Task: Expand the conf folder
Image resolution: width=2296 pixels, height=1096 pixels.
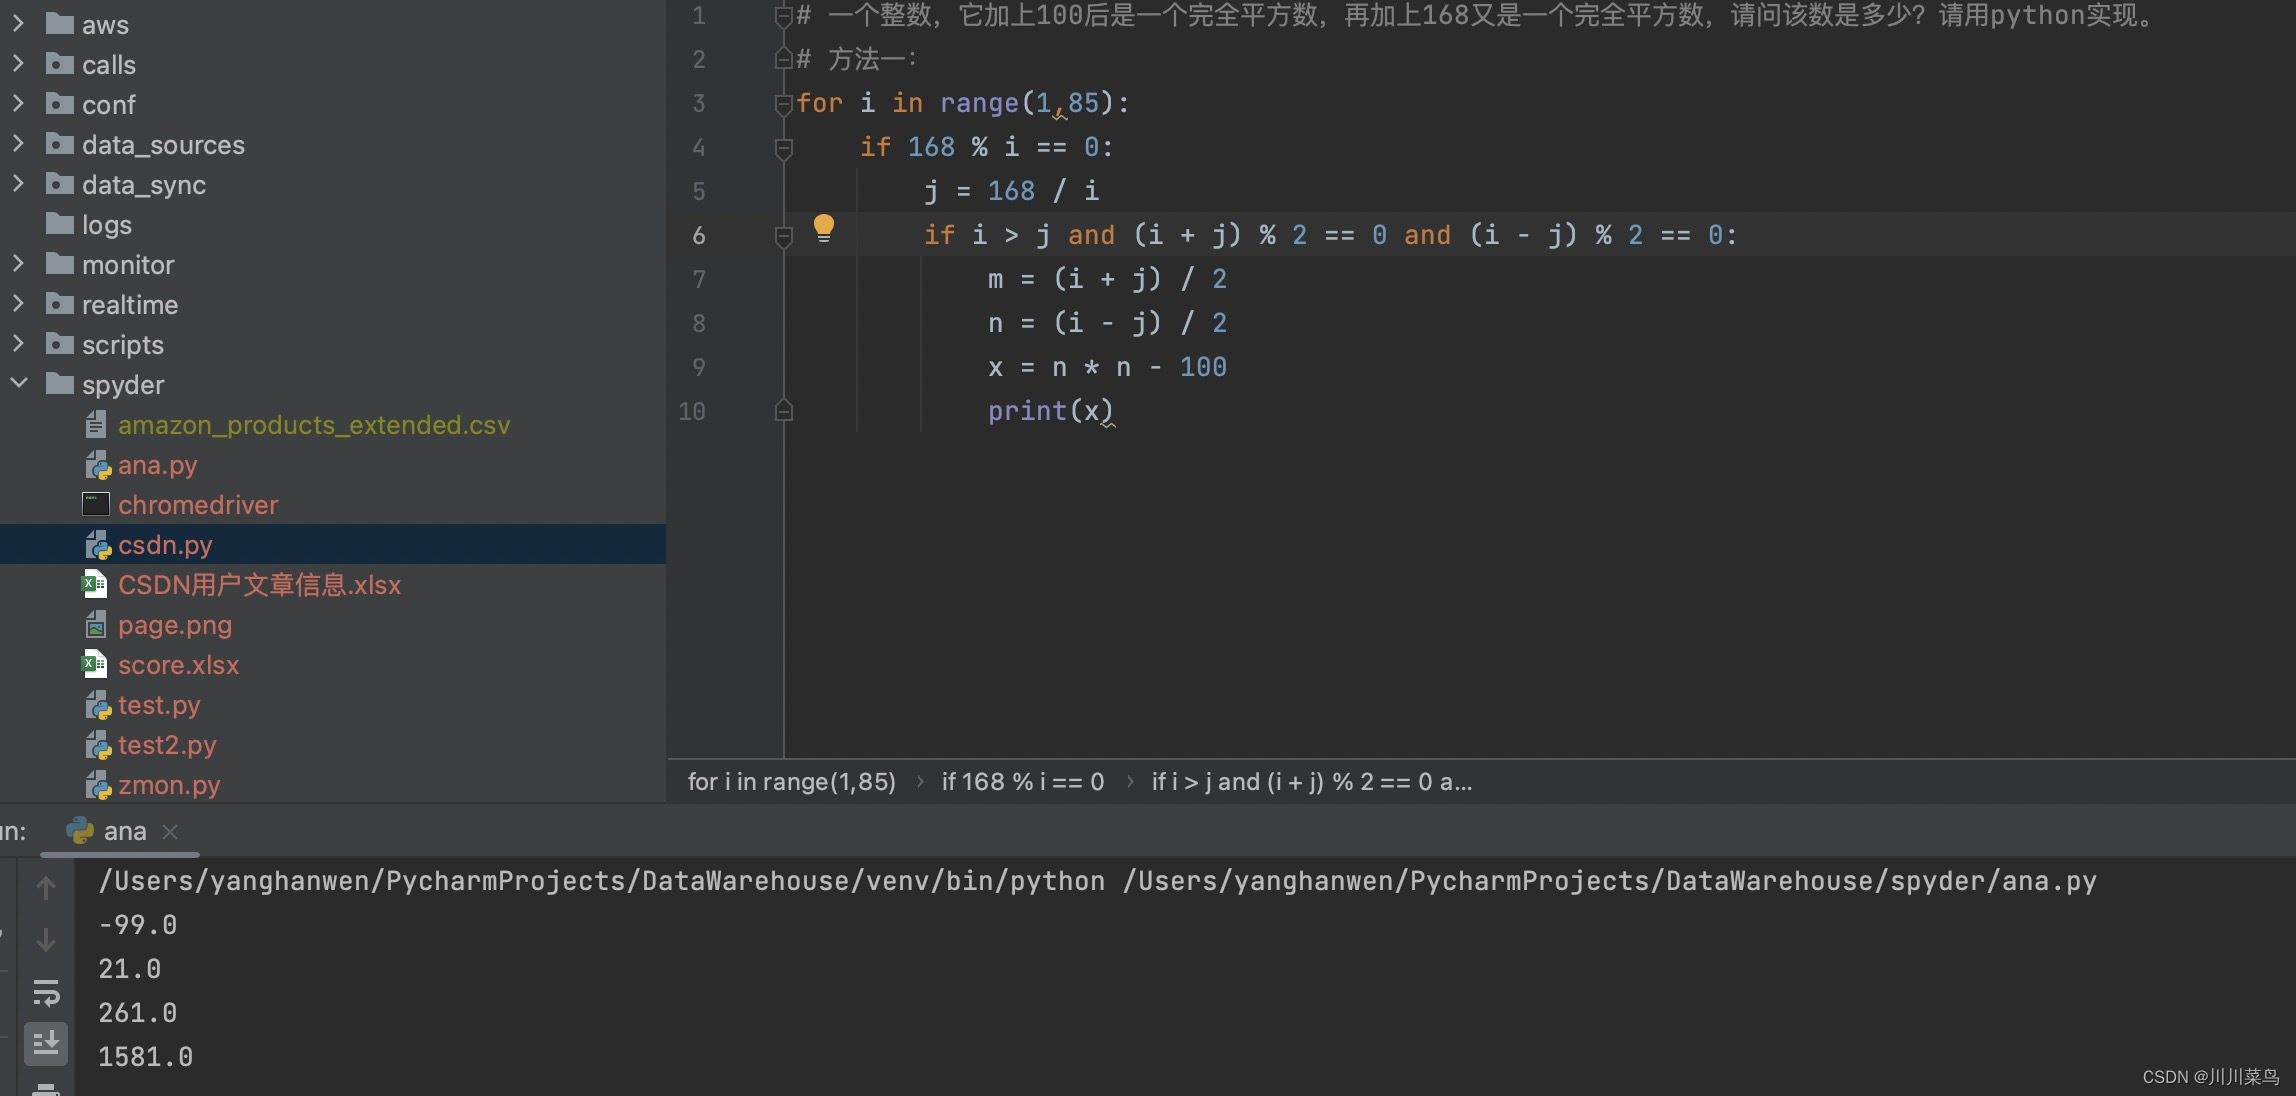Action: click(x=18, y=104)
